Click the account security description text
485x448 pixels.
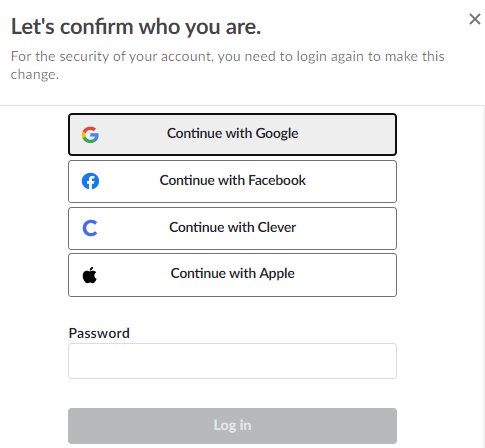coord(228,65)
